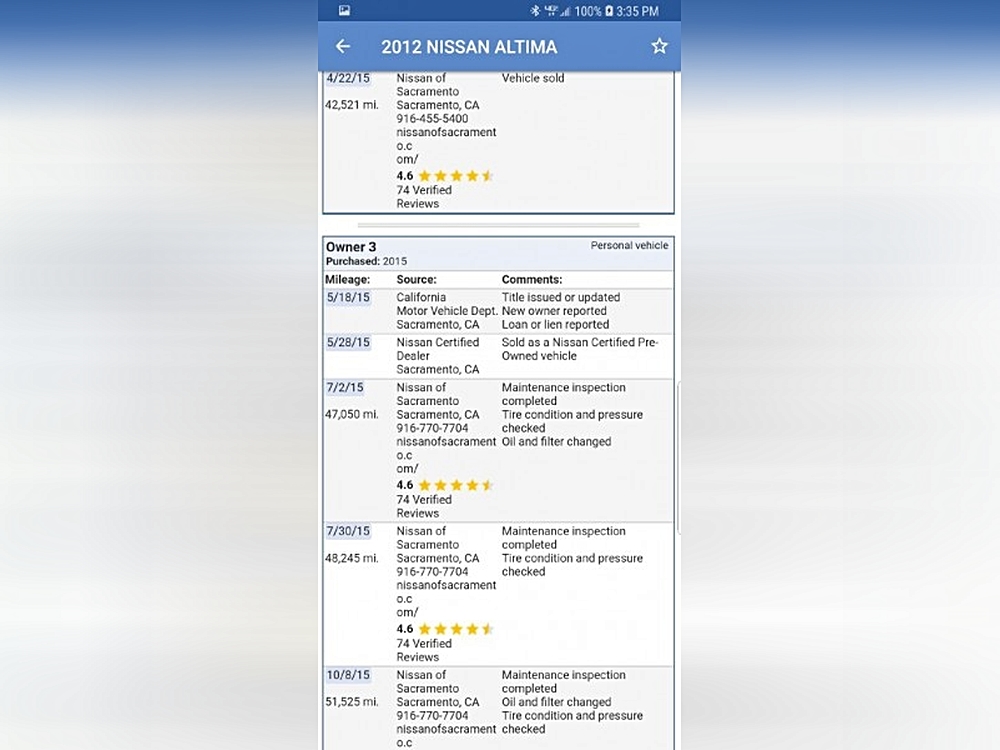Tap Loan or lien reported comment
Screen dimensions: 1000x750
[555, 325]
